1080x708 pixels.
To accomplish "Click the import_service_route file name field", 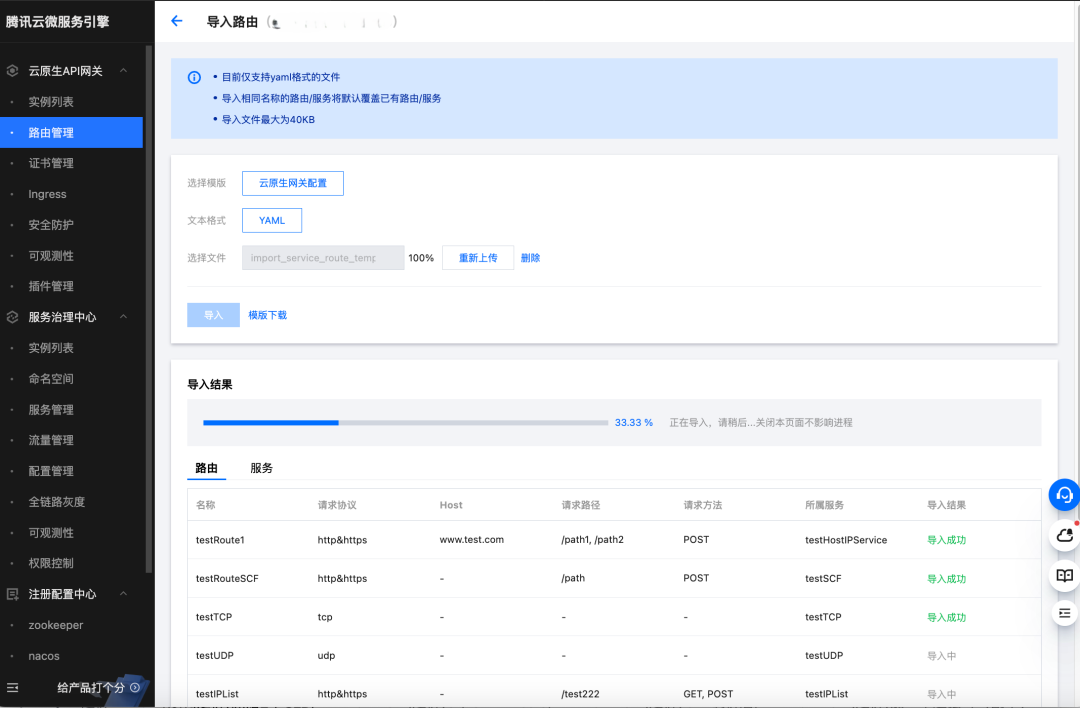I will [323, 258].
